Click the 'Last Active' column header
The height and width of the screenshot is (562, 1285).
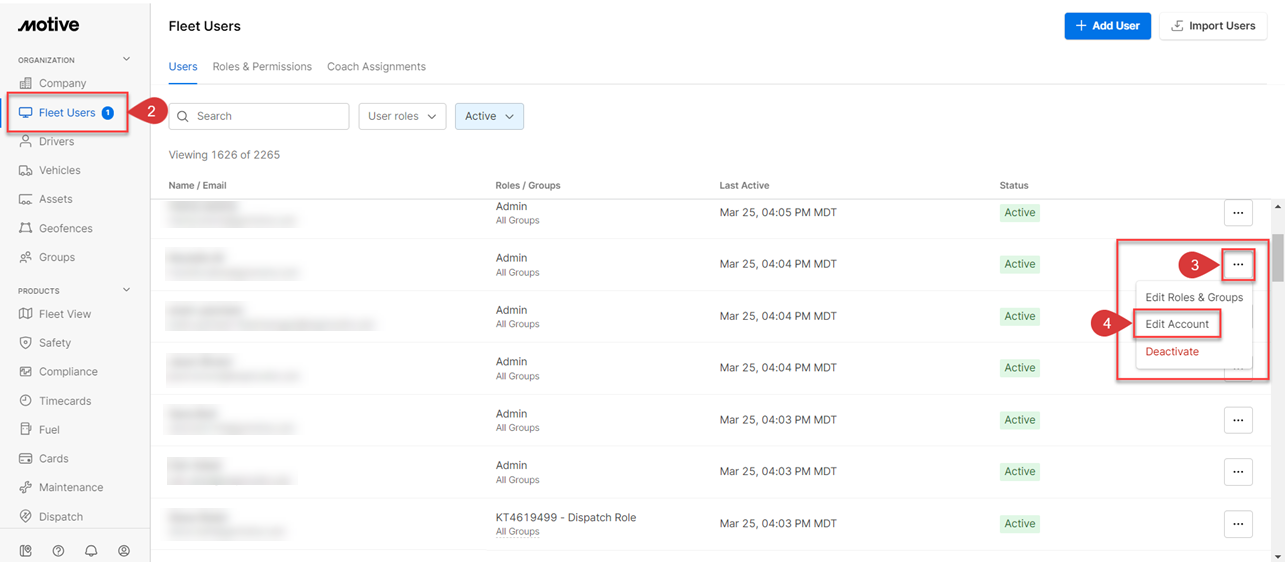pyautogui.click(x=744, y=186)
